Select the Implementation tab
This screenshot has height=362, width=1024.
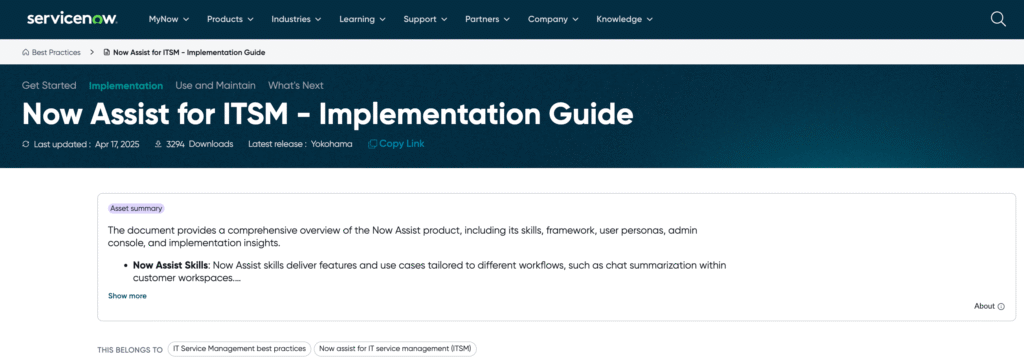(126, 86)
